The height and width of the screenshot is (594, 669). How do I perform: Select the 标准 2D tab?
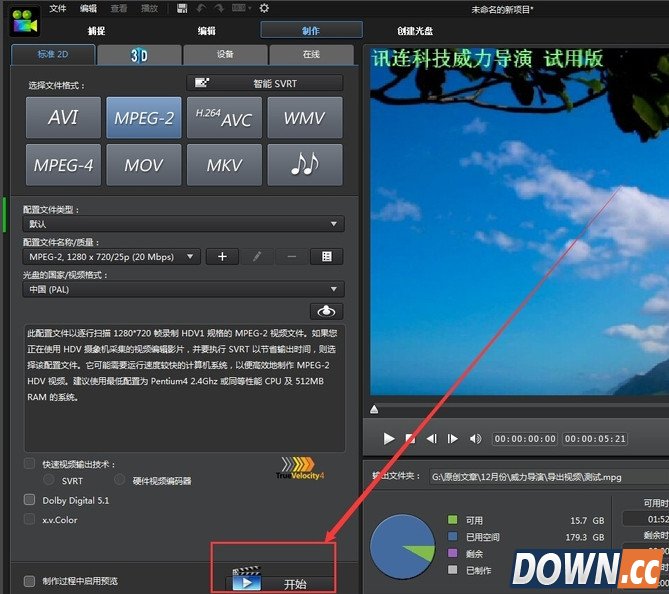click(x=53, y=55)
